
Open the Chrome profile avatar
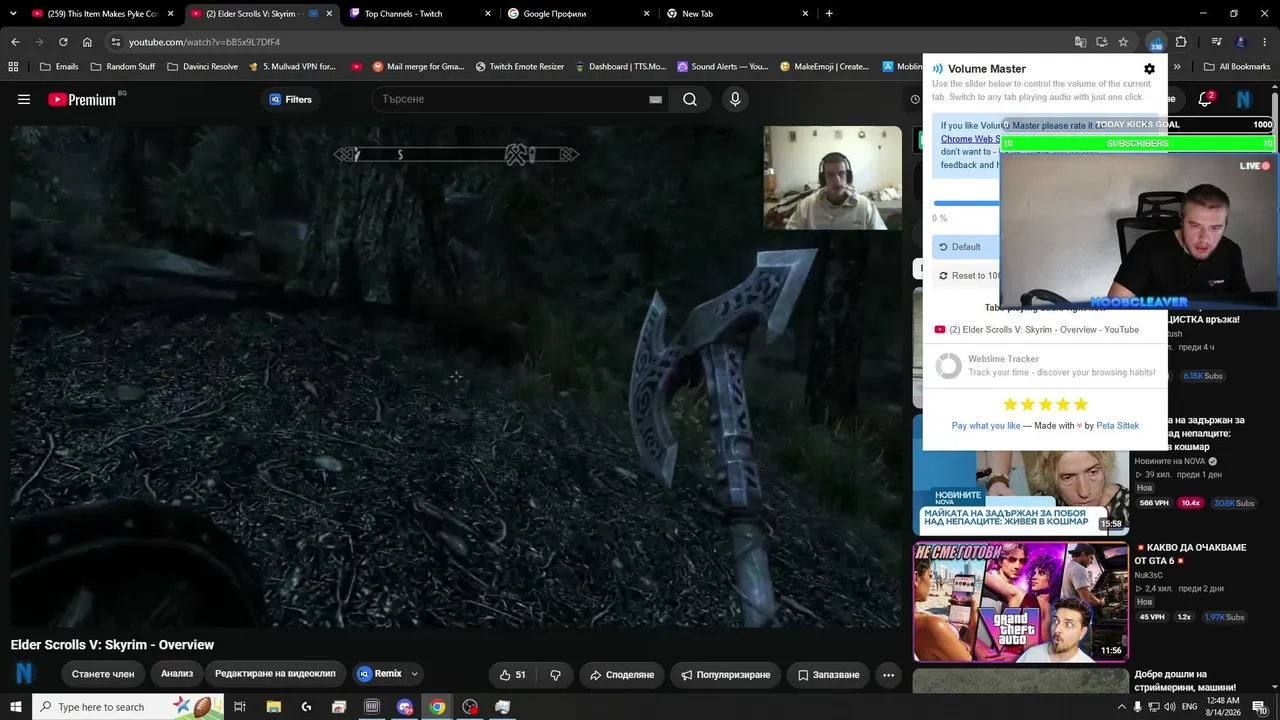click(1240, 42)
